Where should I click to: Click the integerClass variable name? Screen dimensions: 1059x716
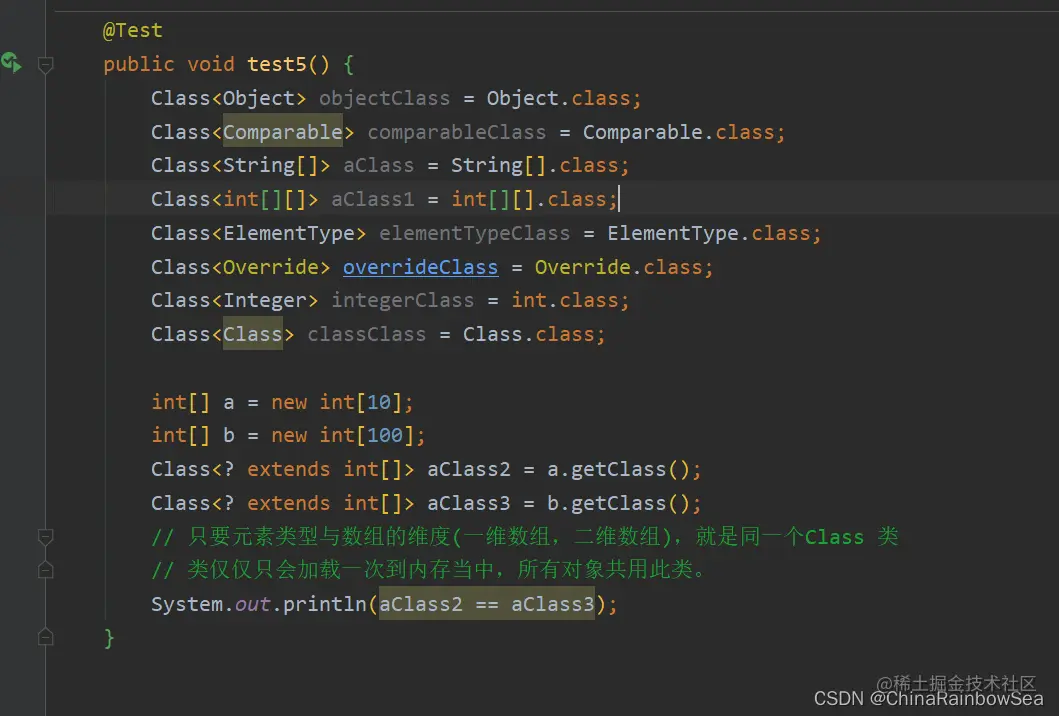(403, 300)
